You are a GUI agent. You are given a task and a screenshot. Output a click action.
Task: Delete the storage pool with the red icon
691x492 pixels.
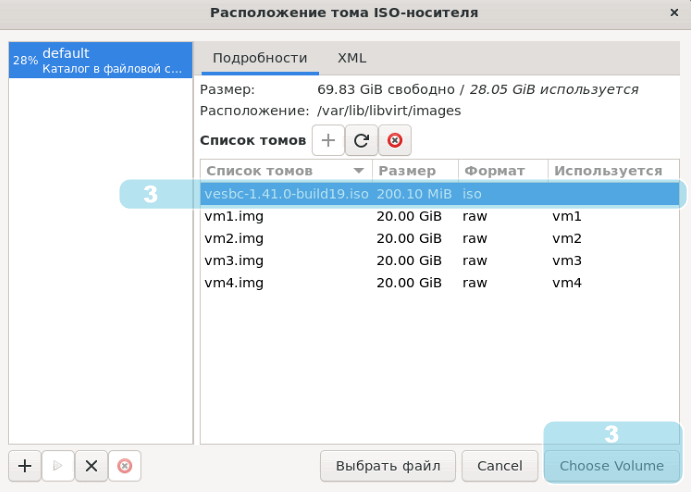tap(124, 465)
